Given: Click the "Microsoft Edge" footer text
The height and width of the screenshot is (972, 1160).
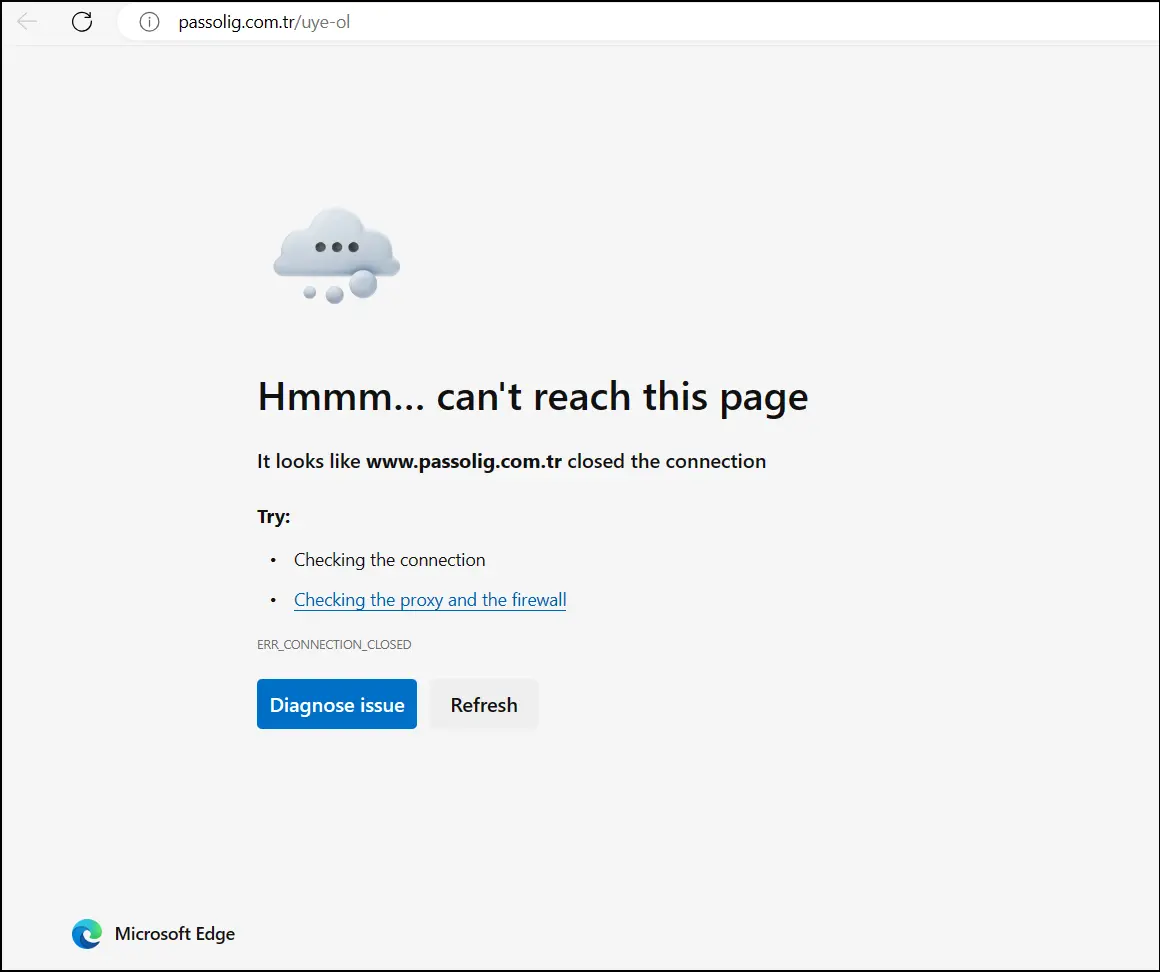Looking at the screenshot, I should click(x=175, y=934).
